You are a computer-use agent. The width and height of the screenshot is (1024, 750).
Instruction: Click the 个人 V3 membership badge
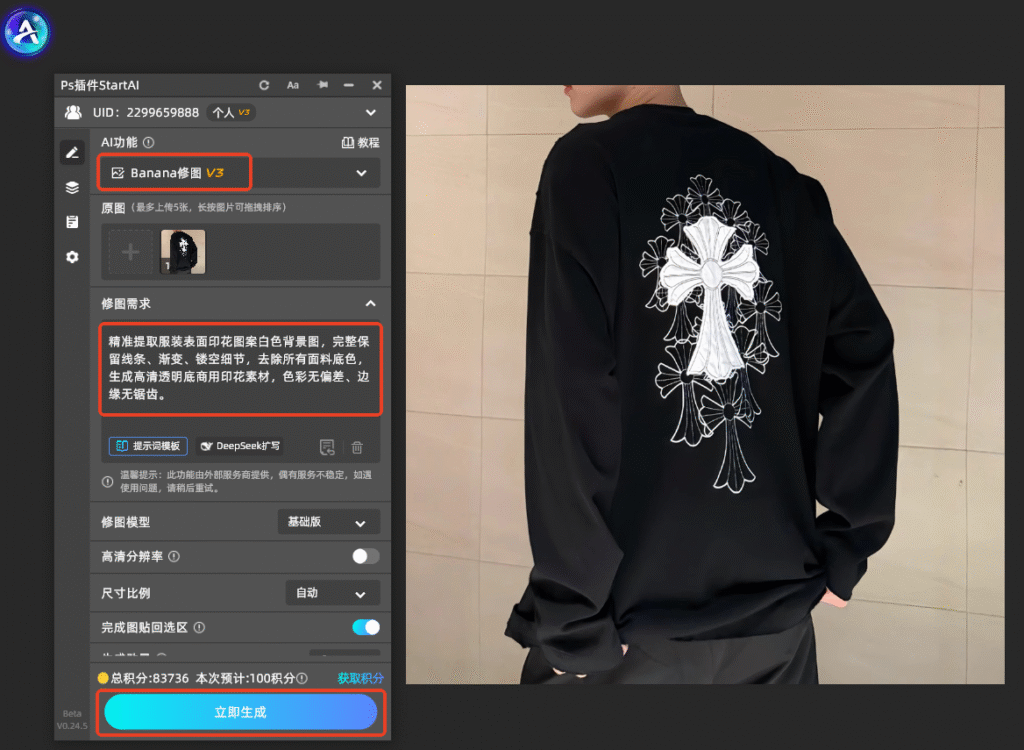tap(231, 112)
